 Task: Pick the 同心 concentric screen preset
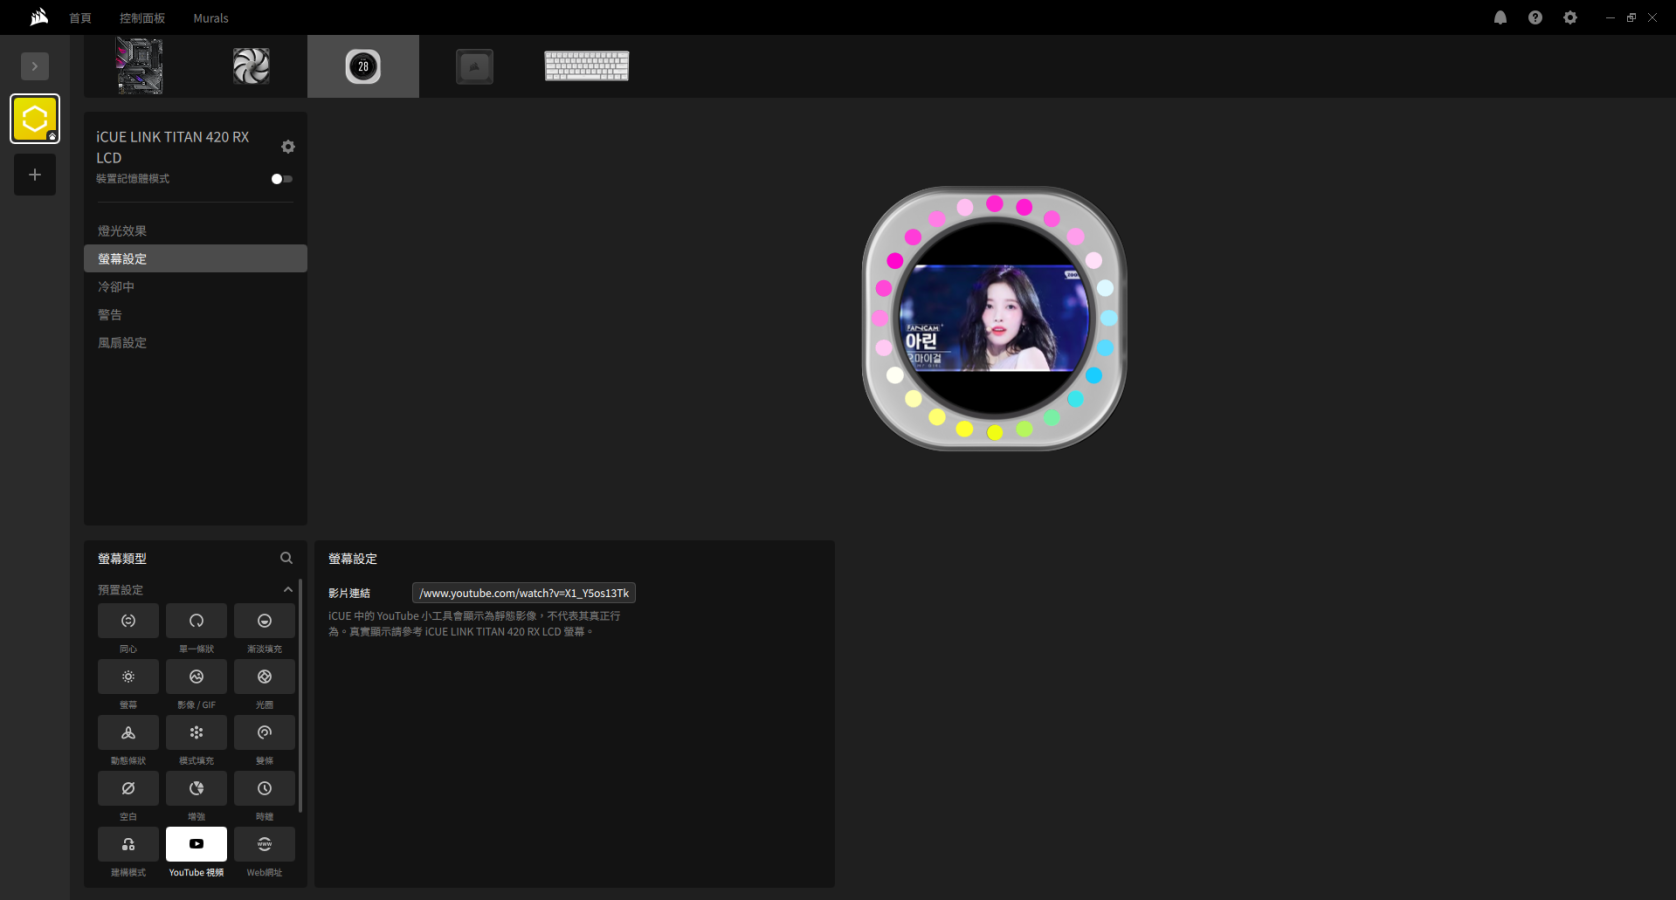(x=128, y=621)
